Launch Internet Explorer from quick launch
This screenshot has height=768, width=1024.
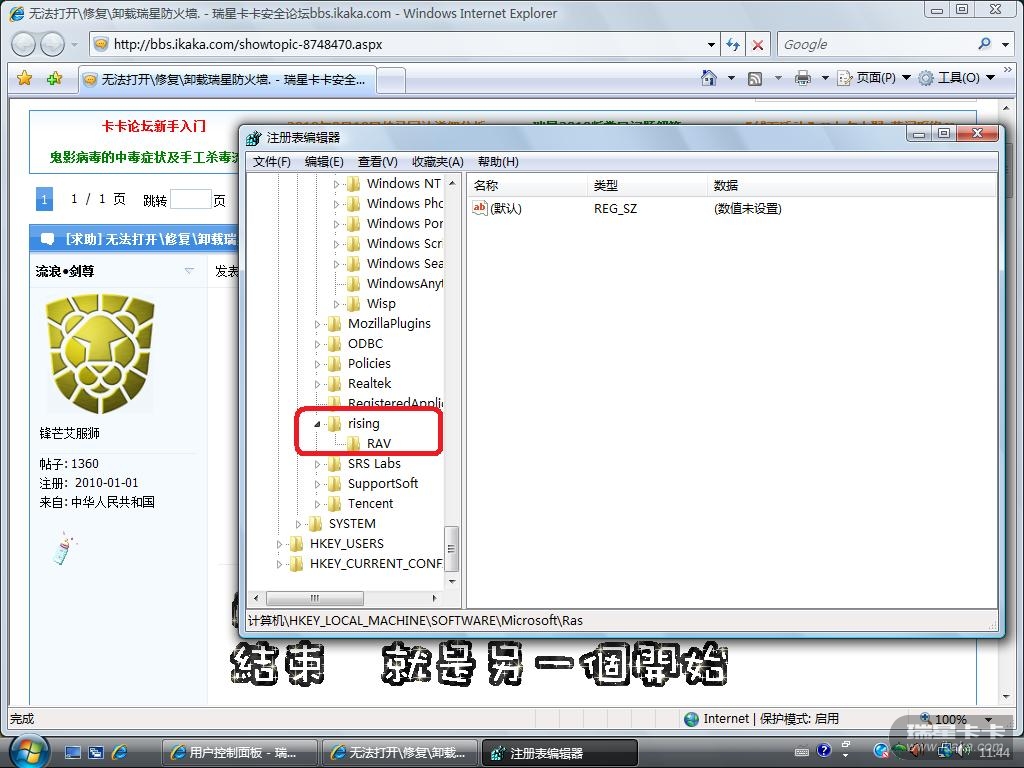120,752
